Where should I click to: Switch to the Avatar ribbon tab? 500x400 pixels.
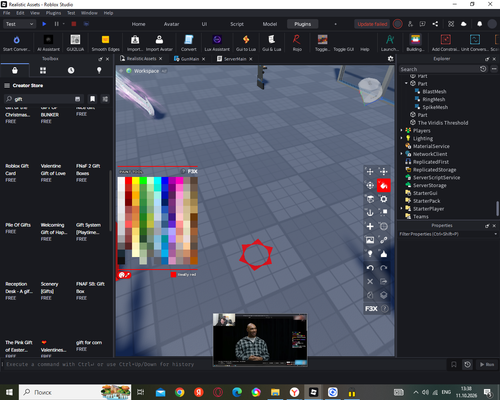(171, 24)
